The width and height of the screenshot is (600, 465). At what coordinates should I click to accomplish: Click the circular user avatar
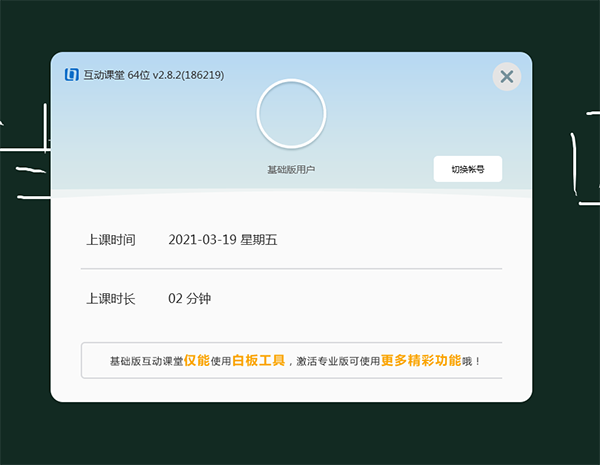291,114
